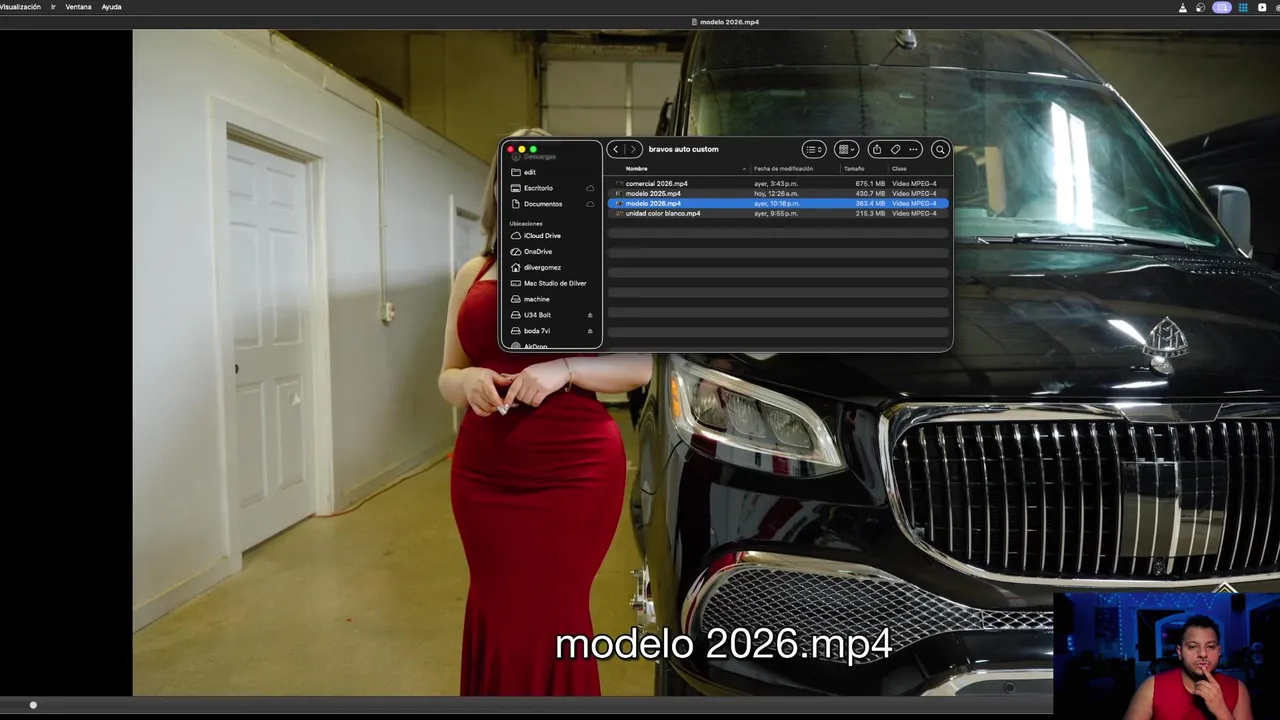Click the webcam overlay thumbnail
This screenshot has width=1280, height=720.
(x=1166, y=656)
